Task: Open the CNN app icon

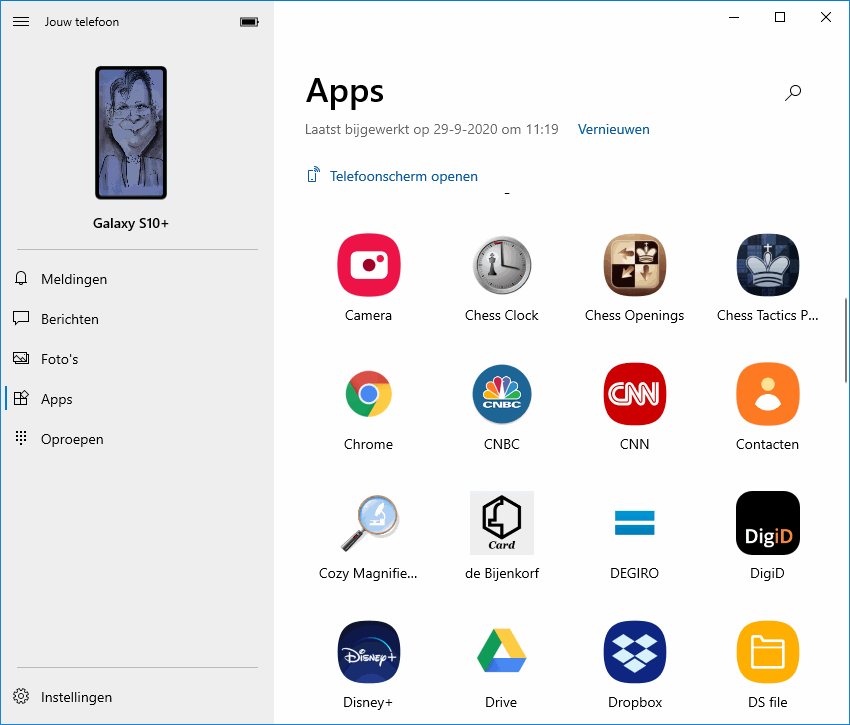Action: point(635,394)
